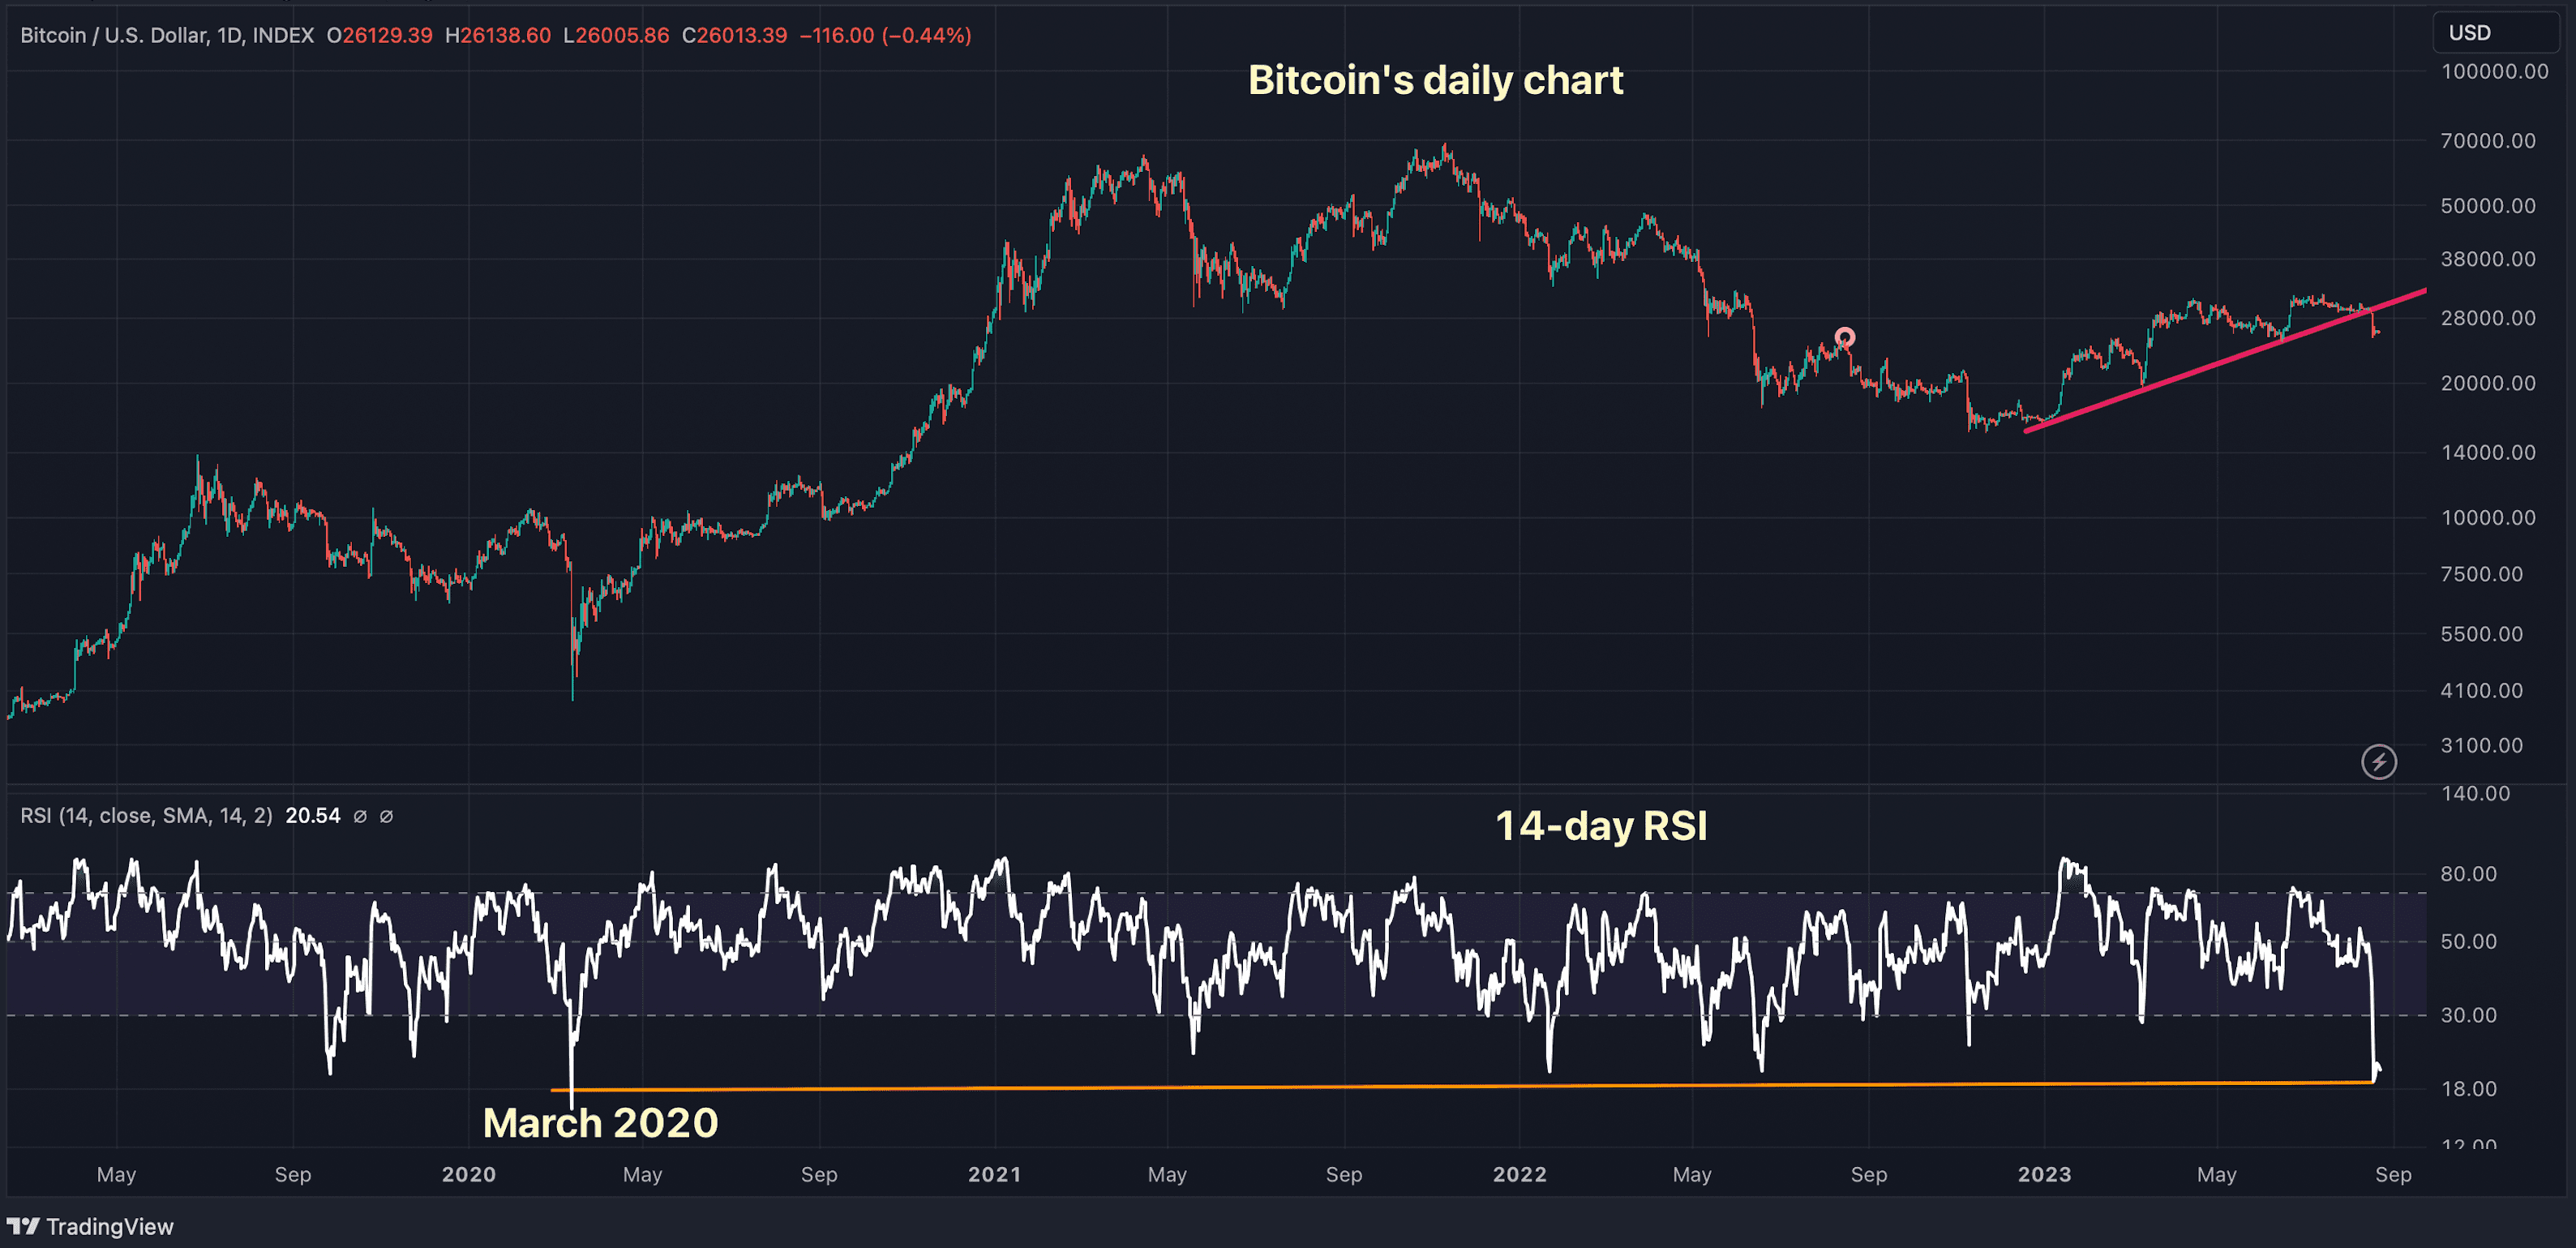Click the change value −116.00 (−0.44%)

[x=886, y=35]
